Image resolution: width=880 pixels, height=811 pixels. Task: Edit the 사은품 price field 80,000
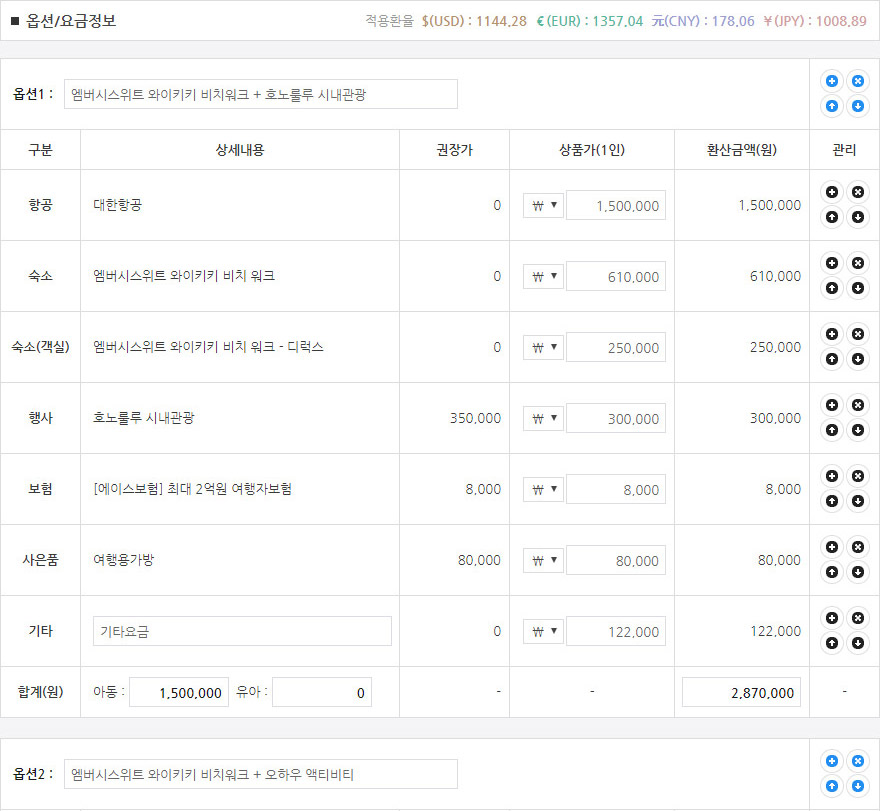click(616, 560)
